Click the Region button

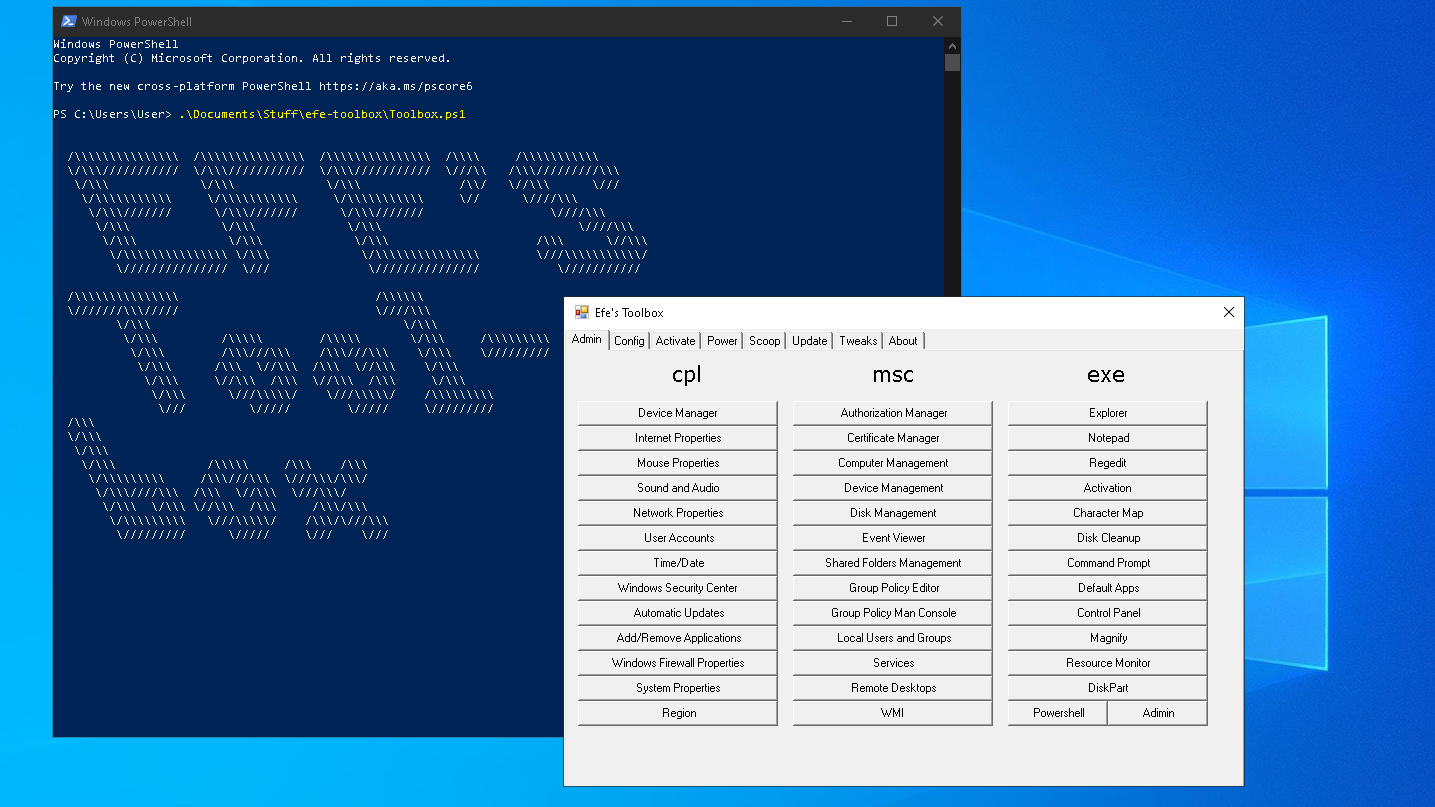[678, 713]
